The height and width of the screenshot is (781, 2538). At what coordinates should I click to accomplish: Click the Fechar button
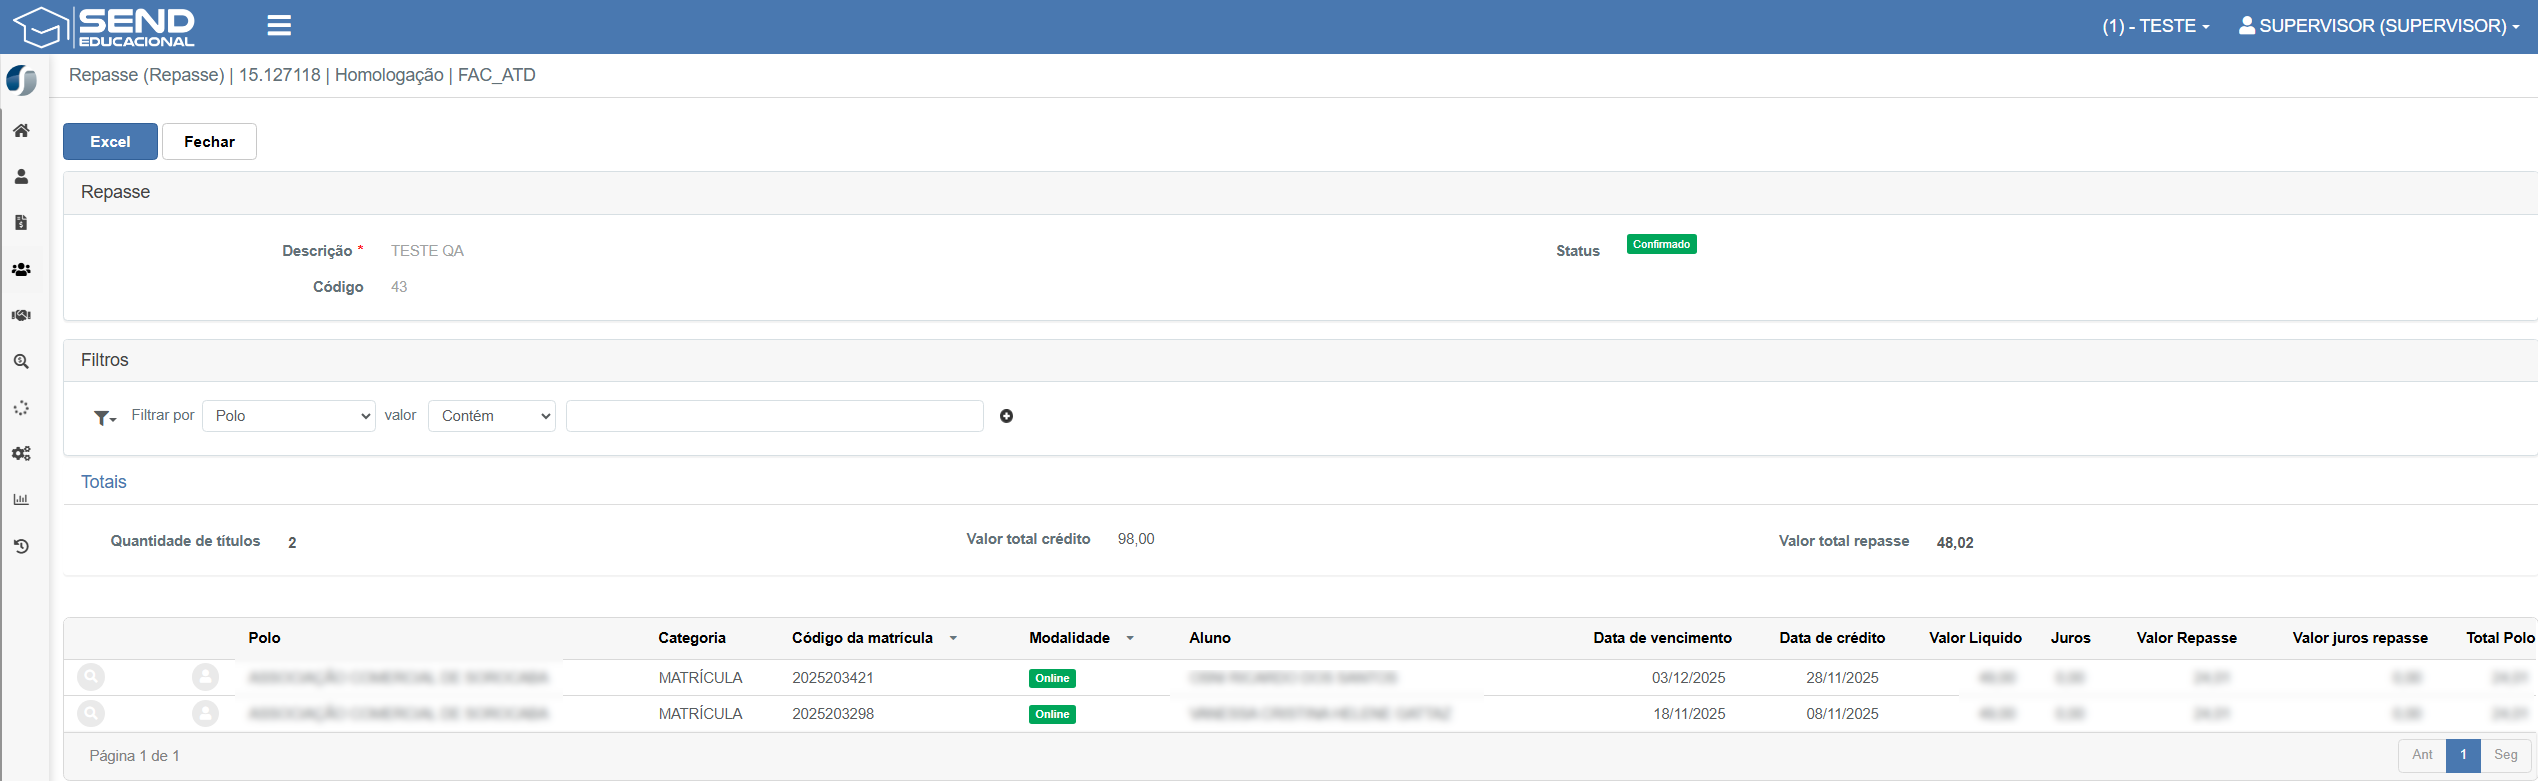pos(209,142)
